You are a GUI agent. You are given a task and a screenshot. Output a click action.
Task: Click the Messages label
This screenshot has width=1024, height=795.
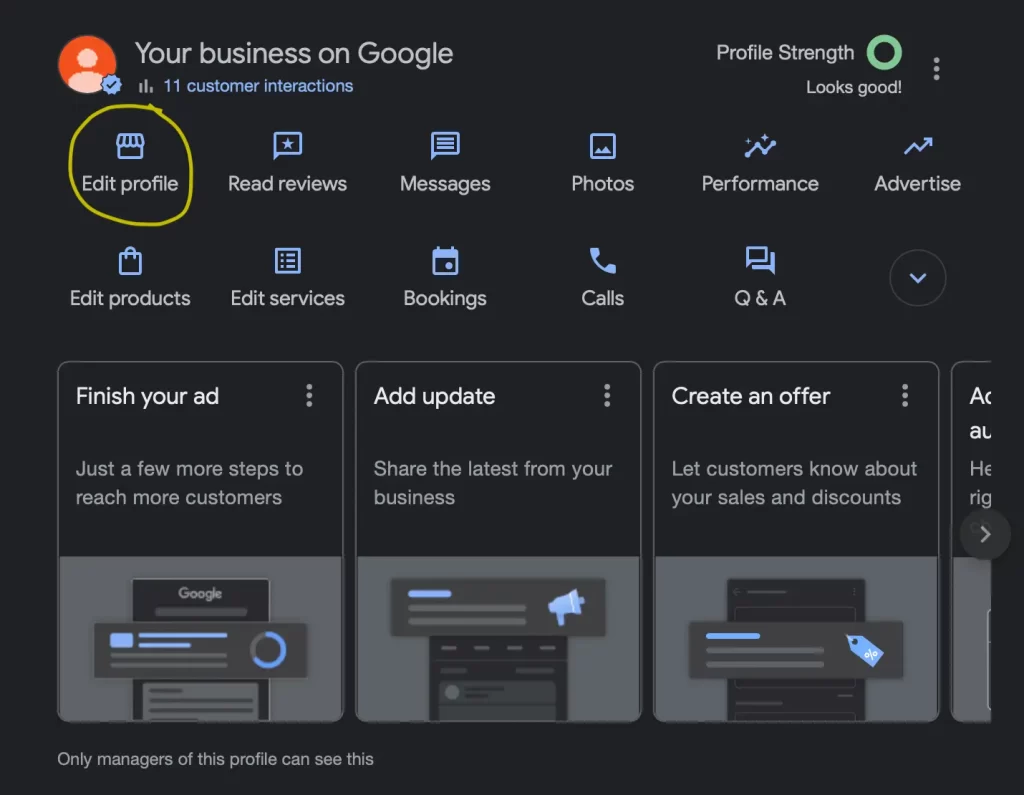(445, 184)
